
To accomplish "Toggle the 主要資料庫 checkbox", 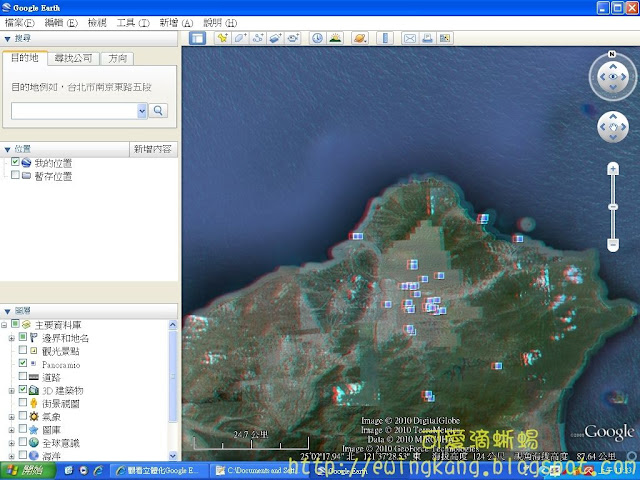I will point(15,324).
